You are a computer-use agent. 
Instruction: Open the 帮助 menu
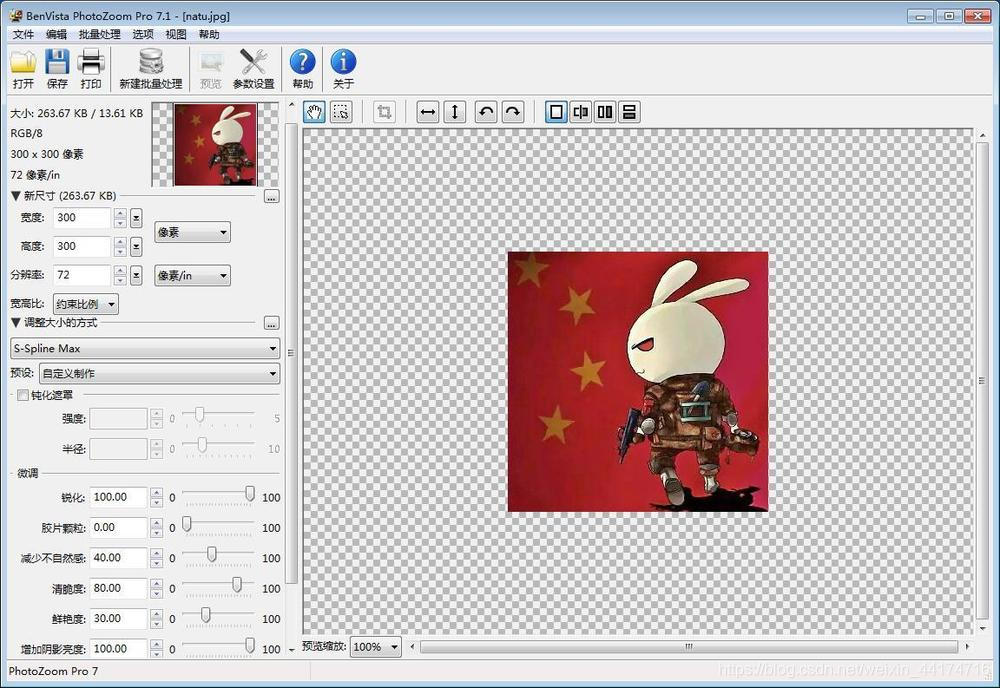[209, 34]
